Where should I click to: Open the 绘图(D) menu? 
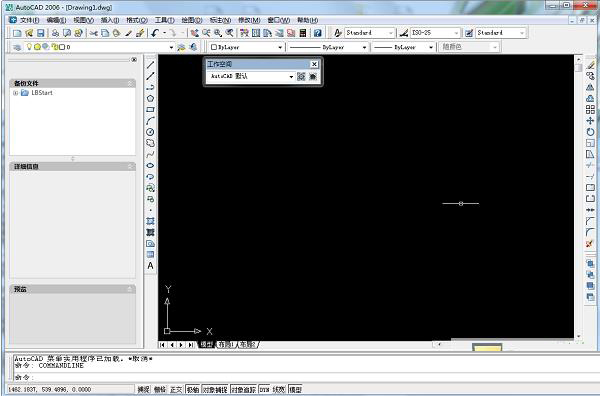[192, 20]
